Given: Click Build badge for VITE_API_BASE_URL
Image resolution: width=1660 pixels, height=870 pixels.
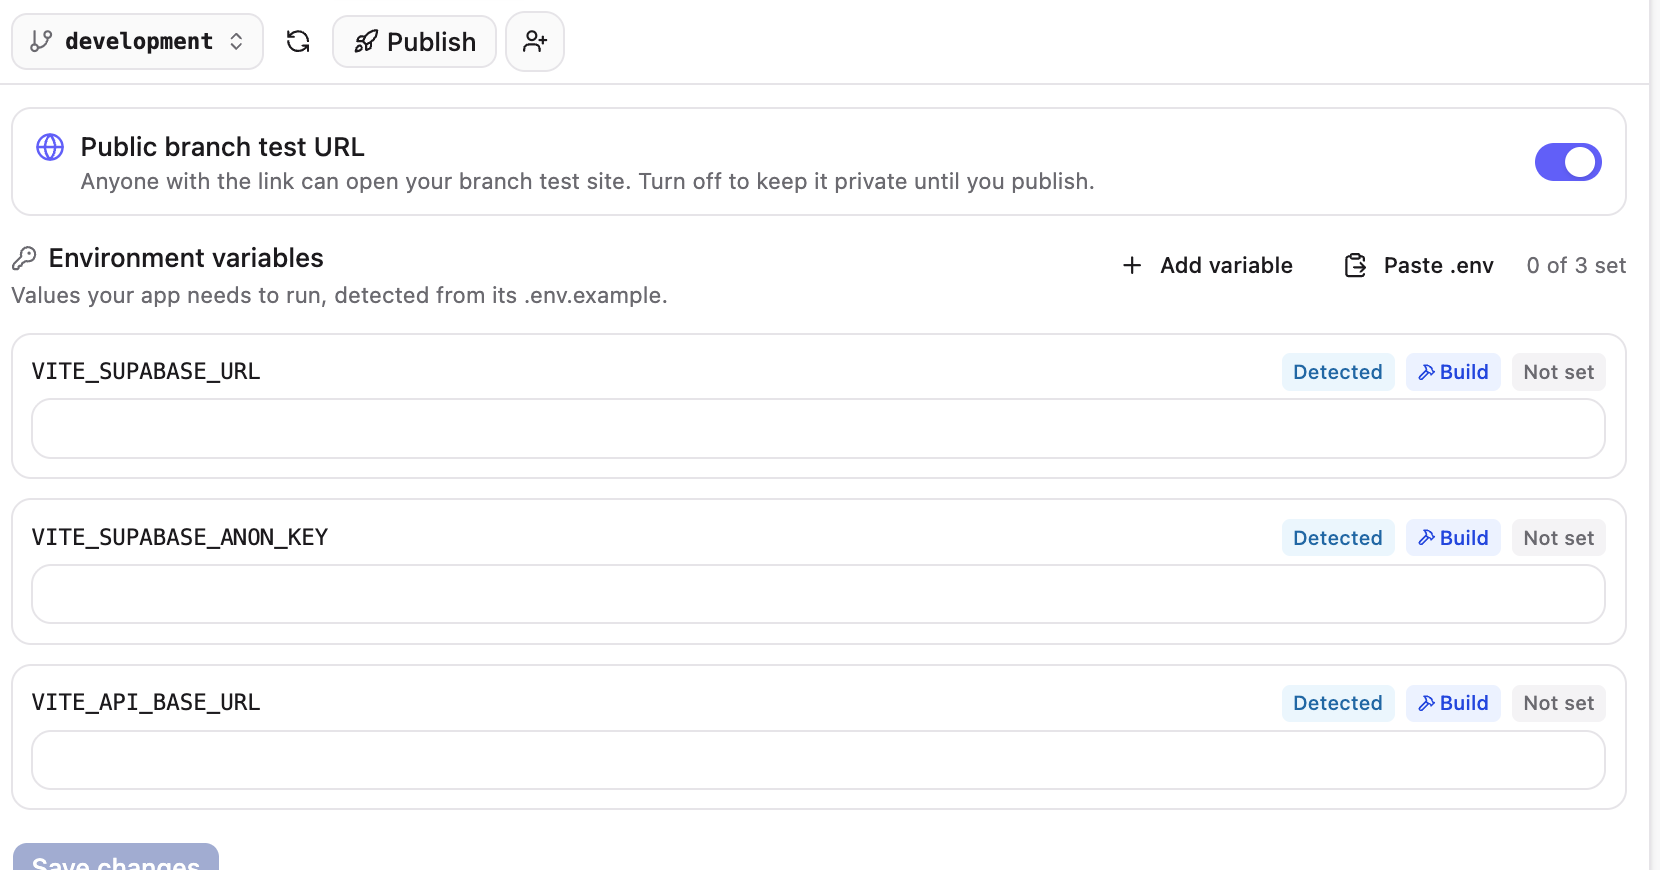Looking at the screenshot, I should coord(1453,703).
